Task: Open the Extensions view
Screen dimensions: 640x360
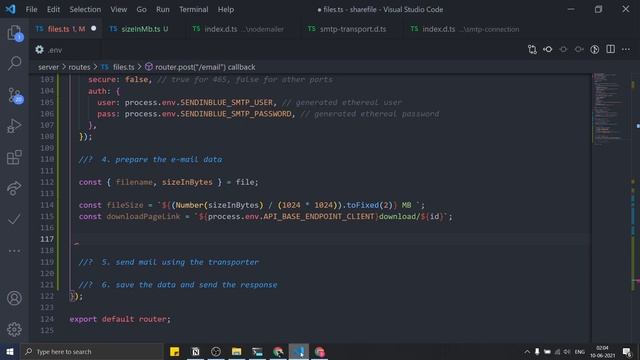Action: tap(14, 157)
